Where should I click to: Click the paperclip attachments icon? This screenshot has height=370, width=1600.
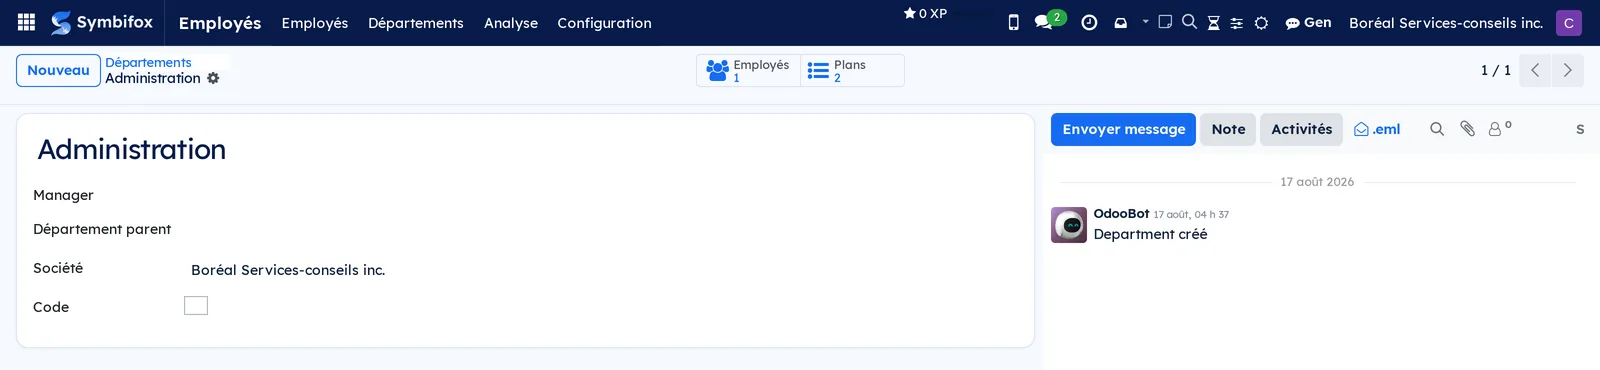(x=1467, y=128)
